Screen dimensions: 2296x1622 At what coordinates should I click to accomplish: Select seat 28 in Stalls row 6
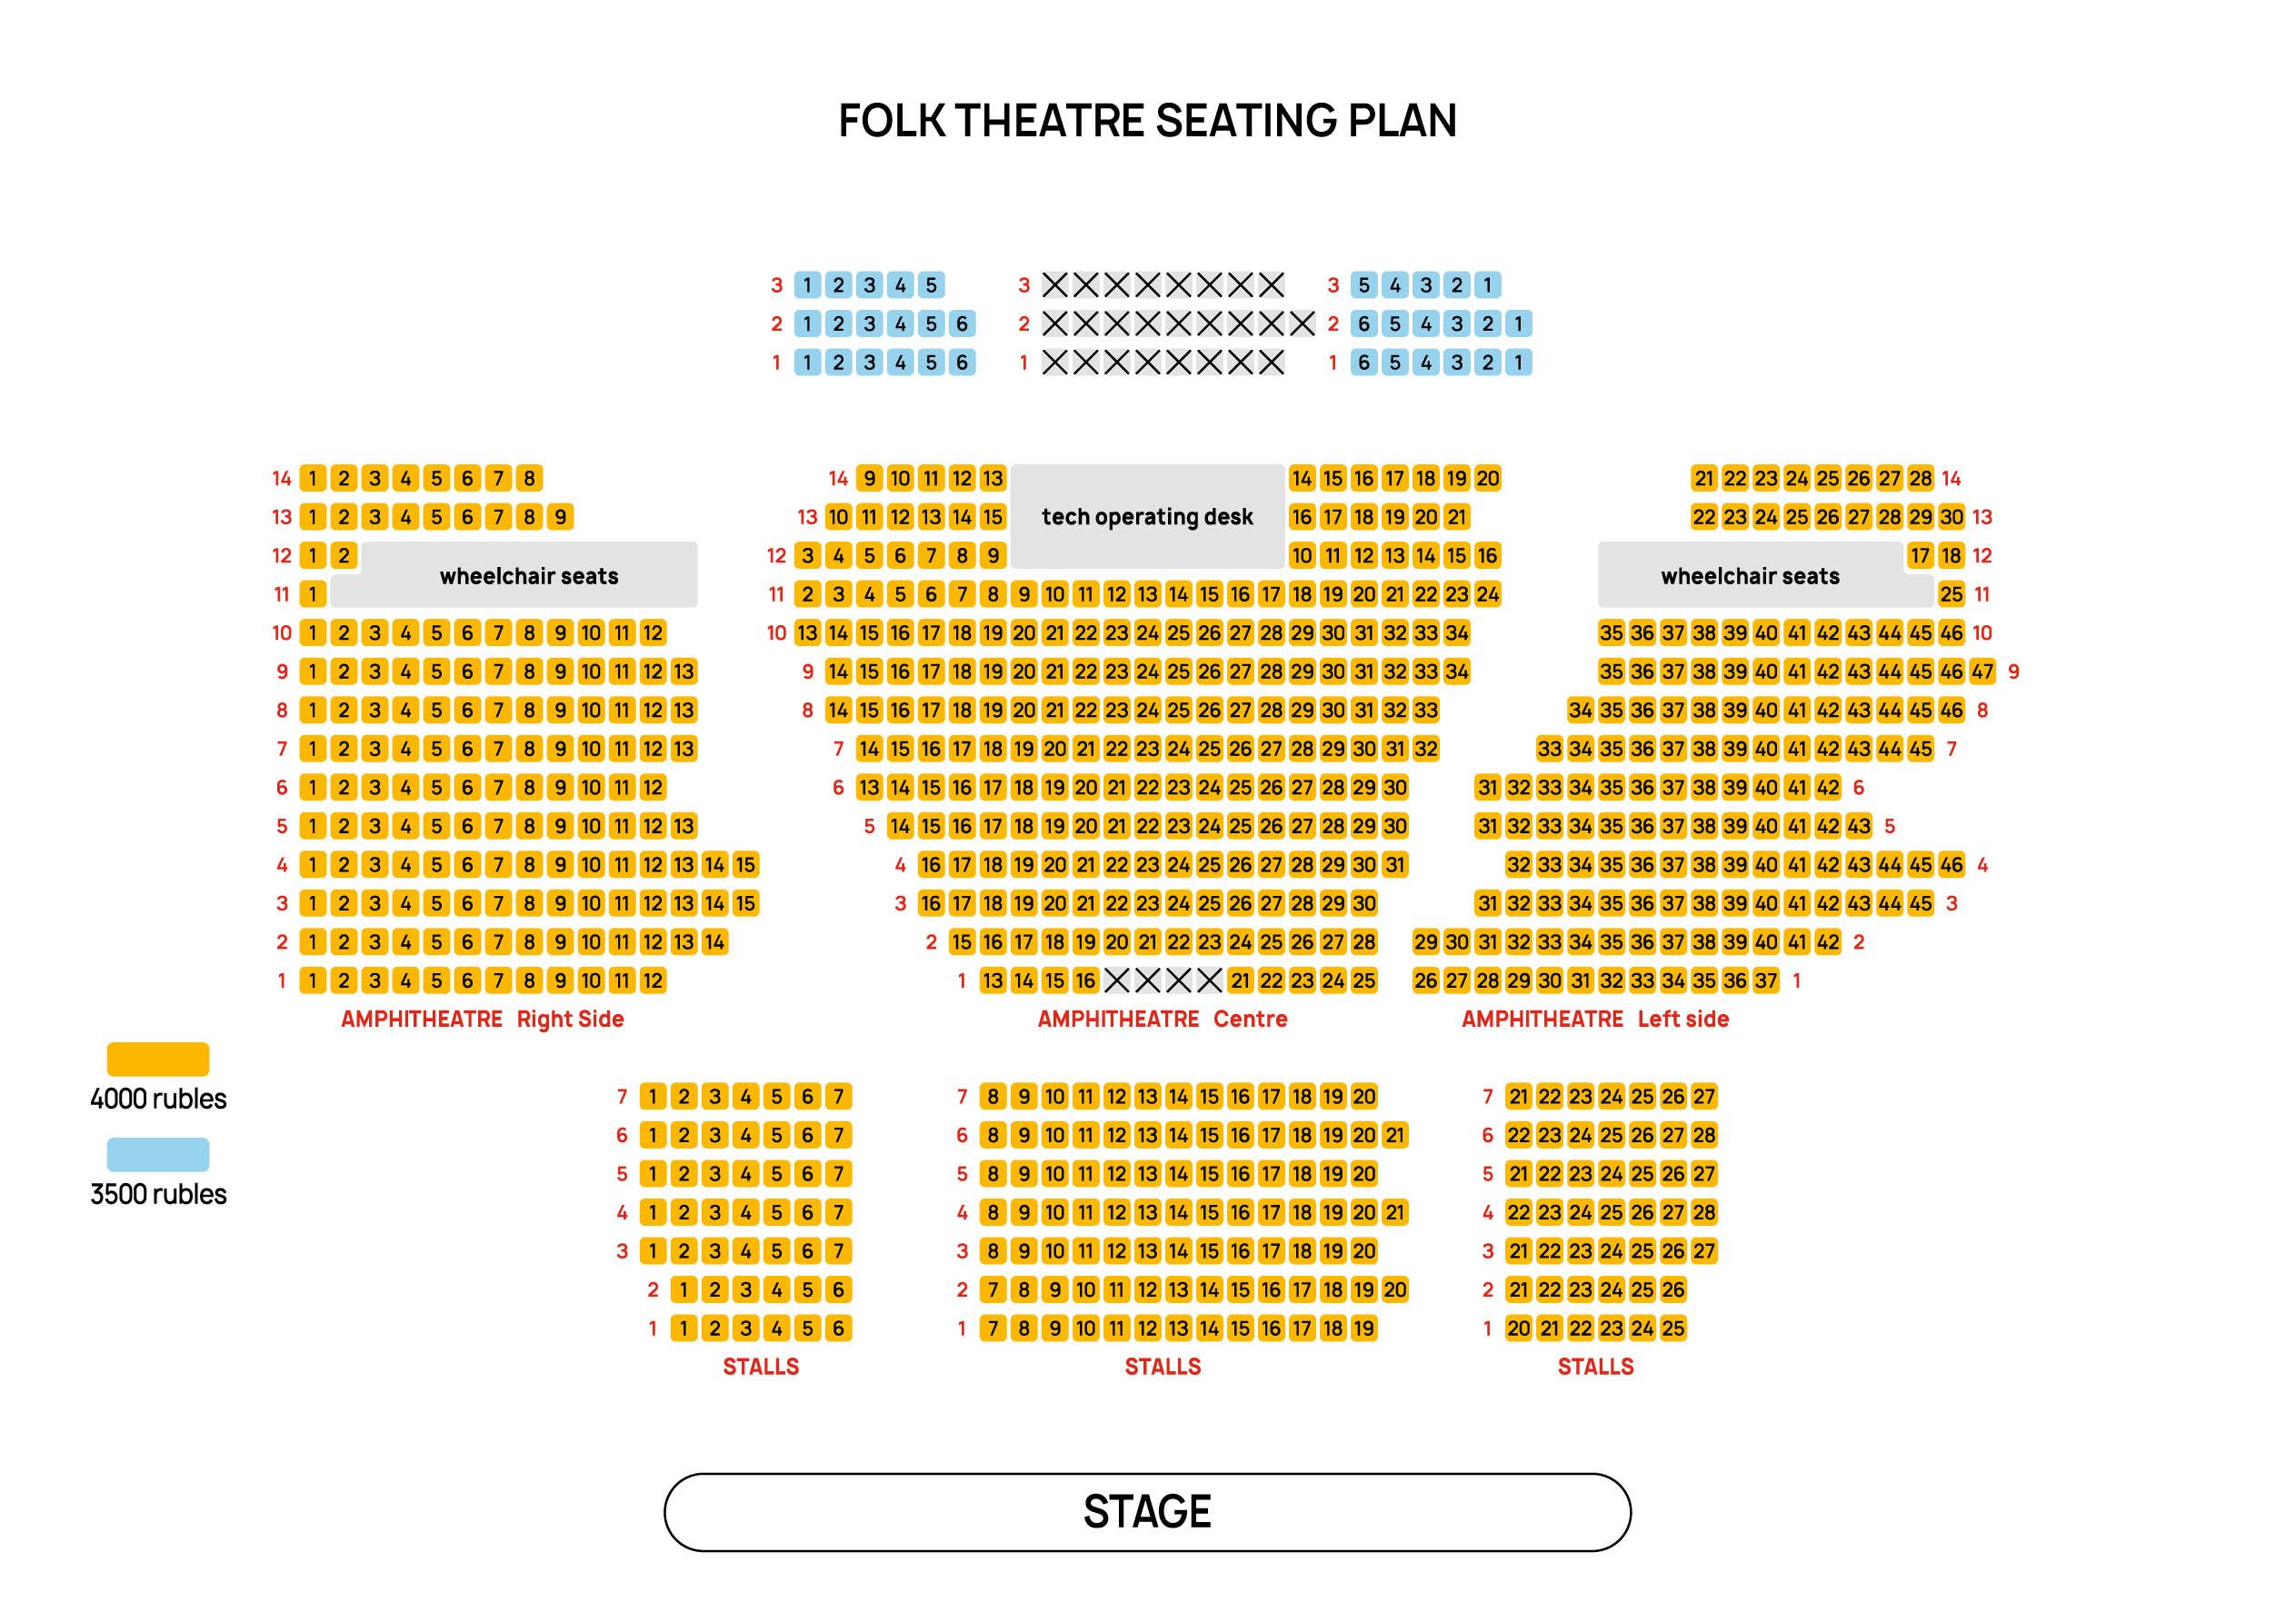coord(1704,1135)
